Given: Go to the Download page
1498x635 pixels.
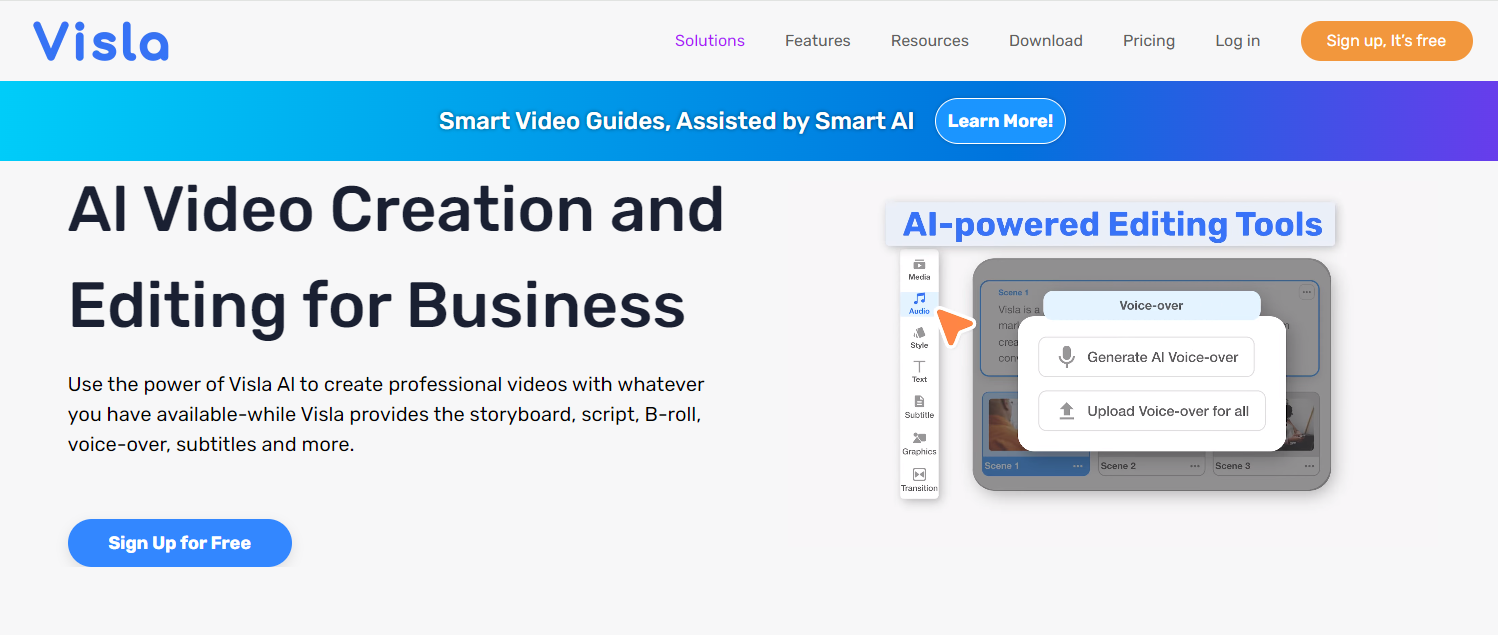Looking at the screenshot, I should pos(1046,41).
